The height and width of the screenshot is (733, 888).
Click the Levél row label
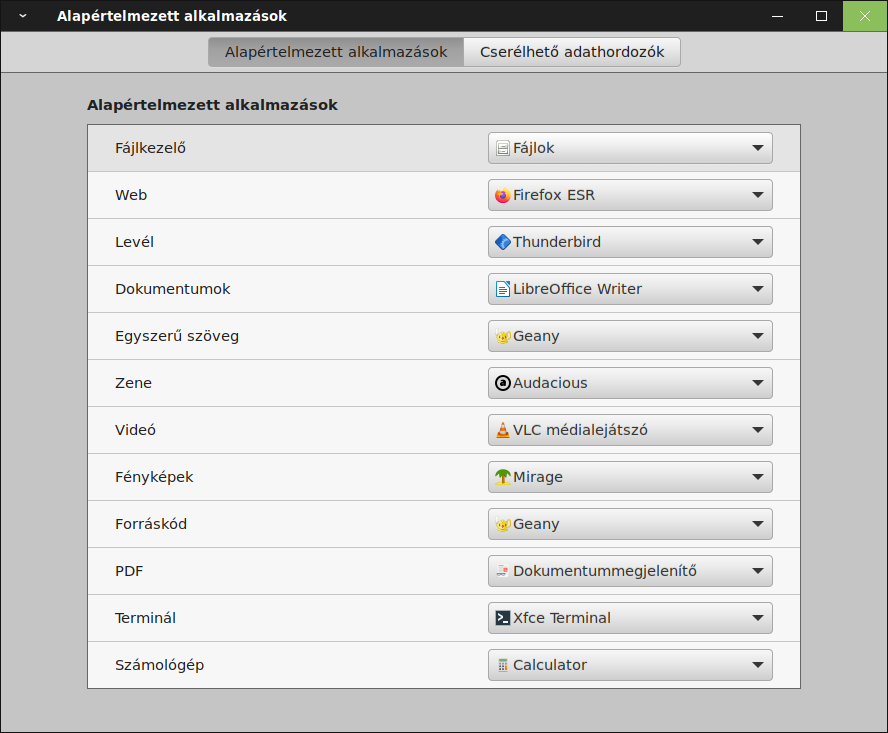click(x=134, y=242)
